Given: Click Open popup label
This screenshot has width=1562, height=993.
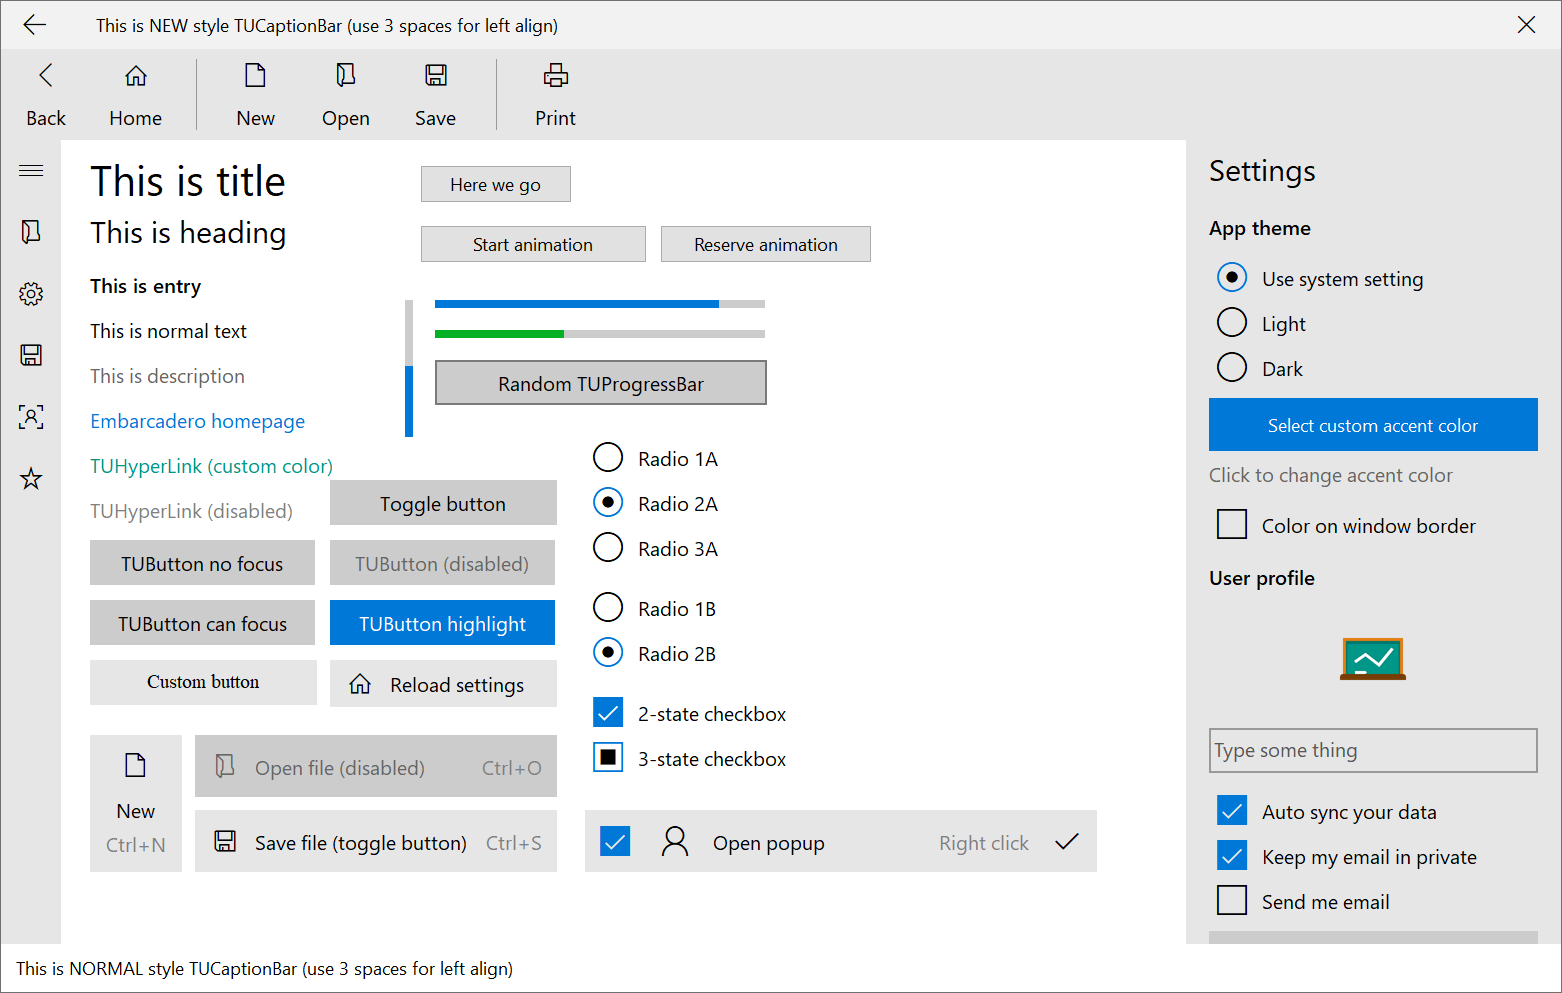Looking at the screenshot, I should 769,843.
